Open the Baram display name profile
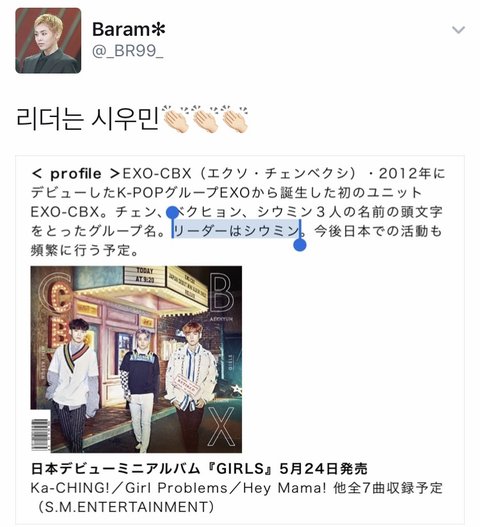Viewport: 480px width, 527px height. click(129, 29)
